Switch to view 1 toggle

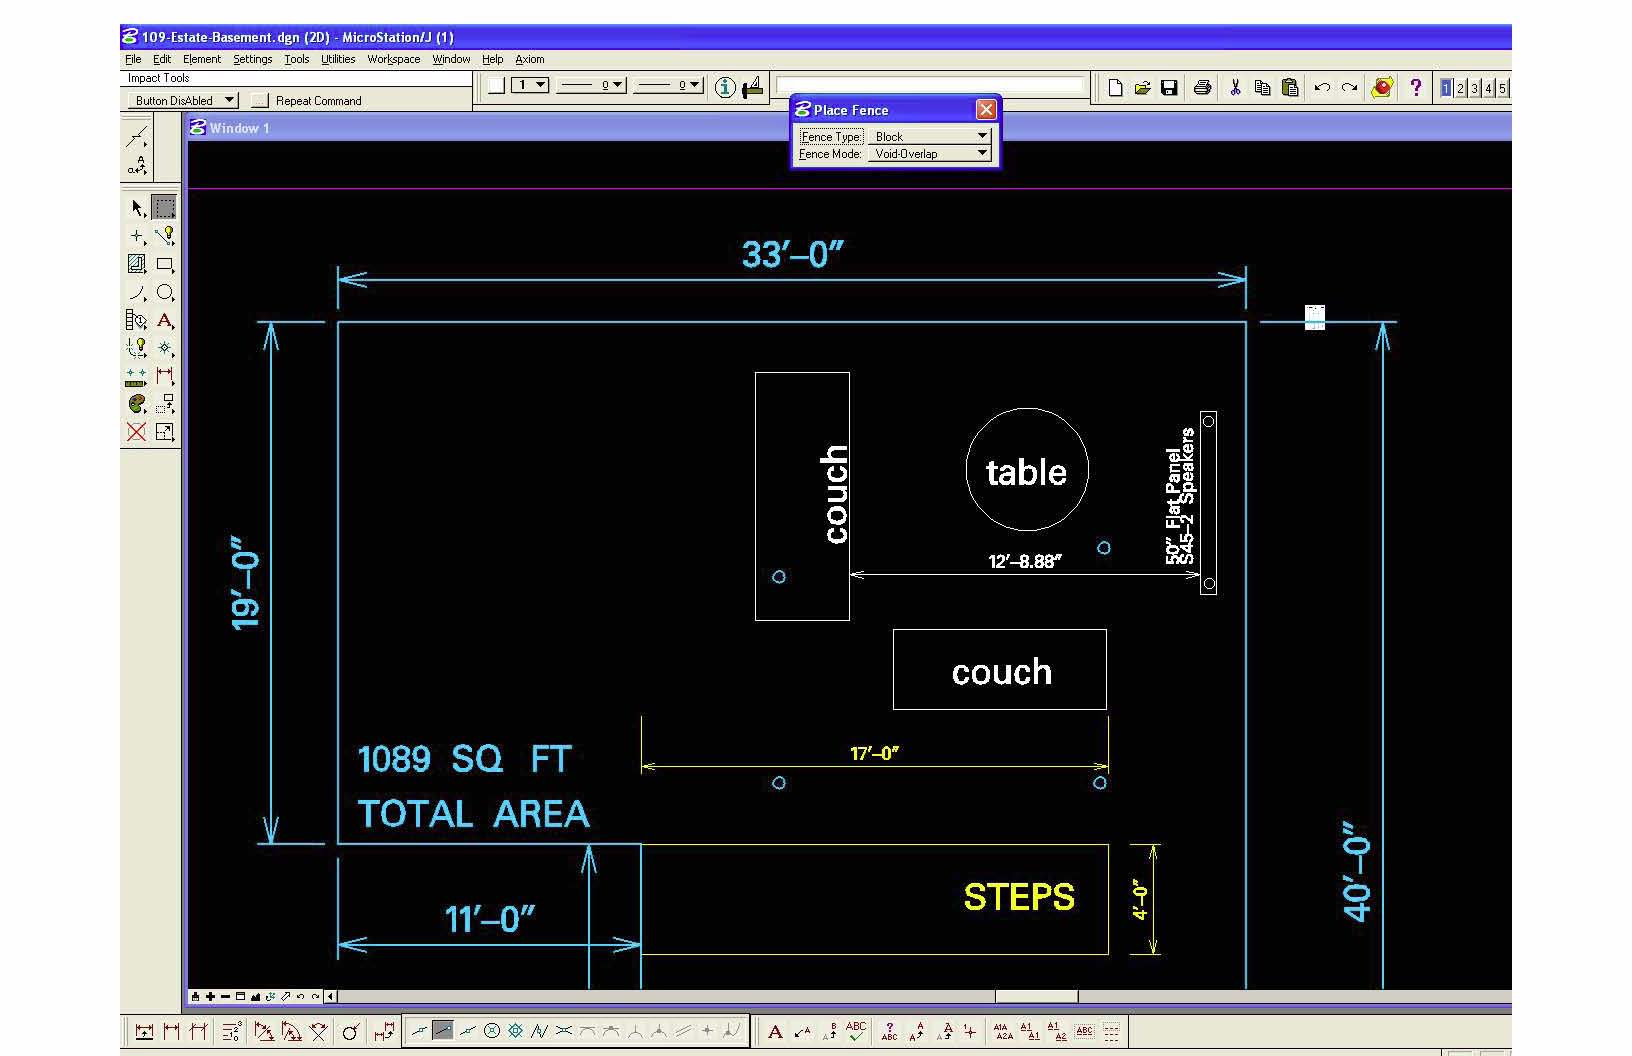point(1446,88)
